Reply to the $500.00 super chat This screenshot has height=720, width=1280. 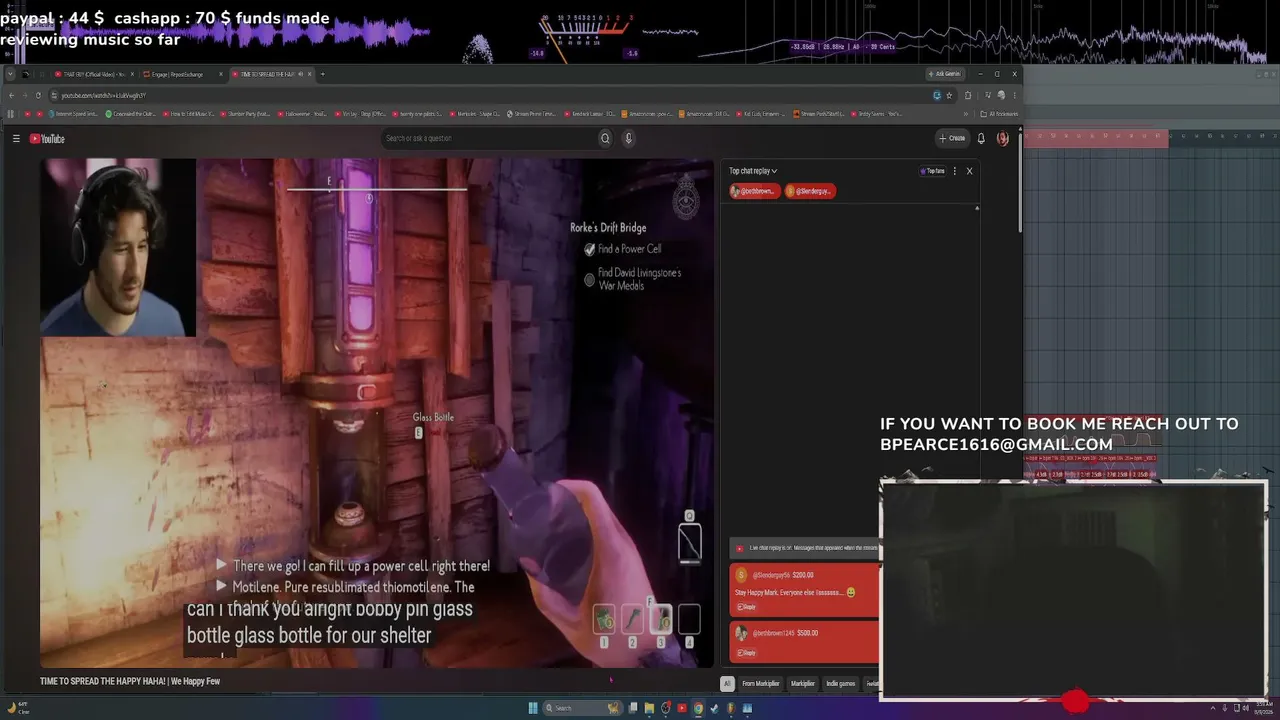746,653
